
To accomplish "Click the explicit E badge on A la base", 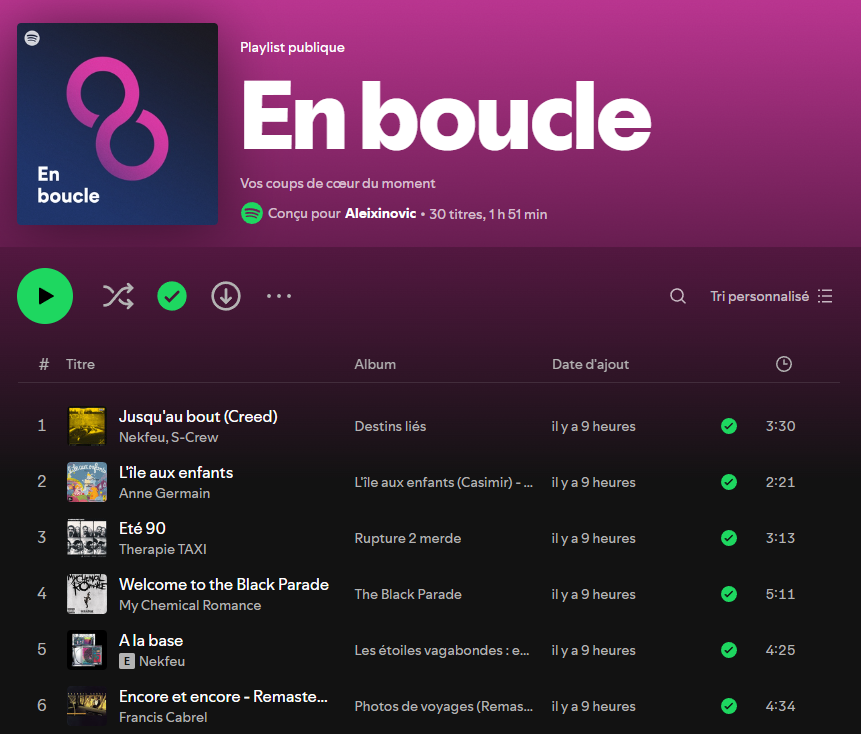I will (127, 662).
